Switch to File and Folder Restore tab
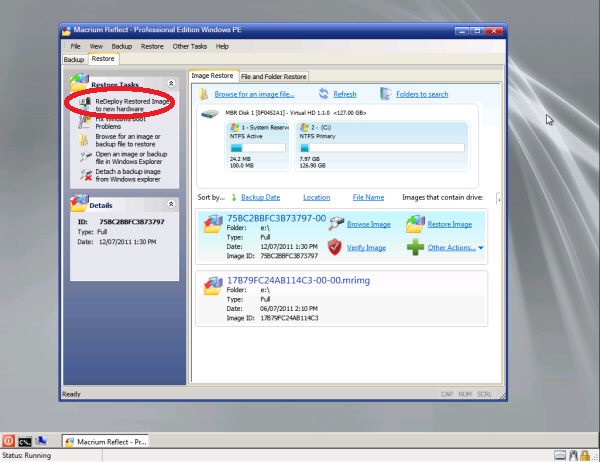 274,77
